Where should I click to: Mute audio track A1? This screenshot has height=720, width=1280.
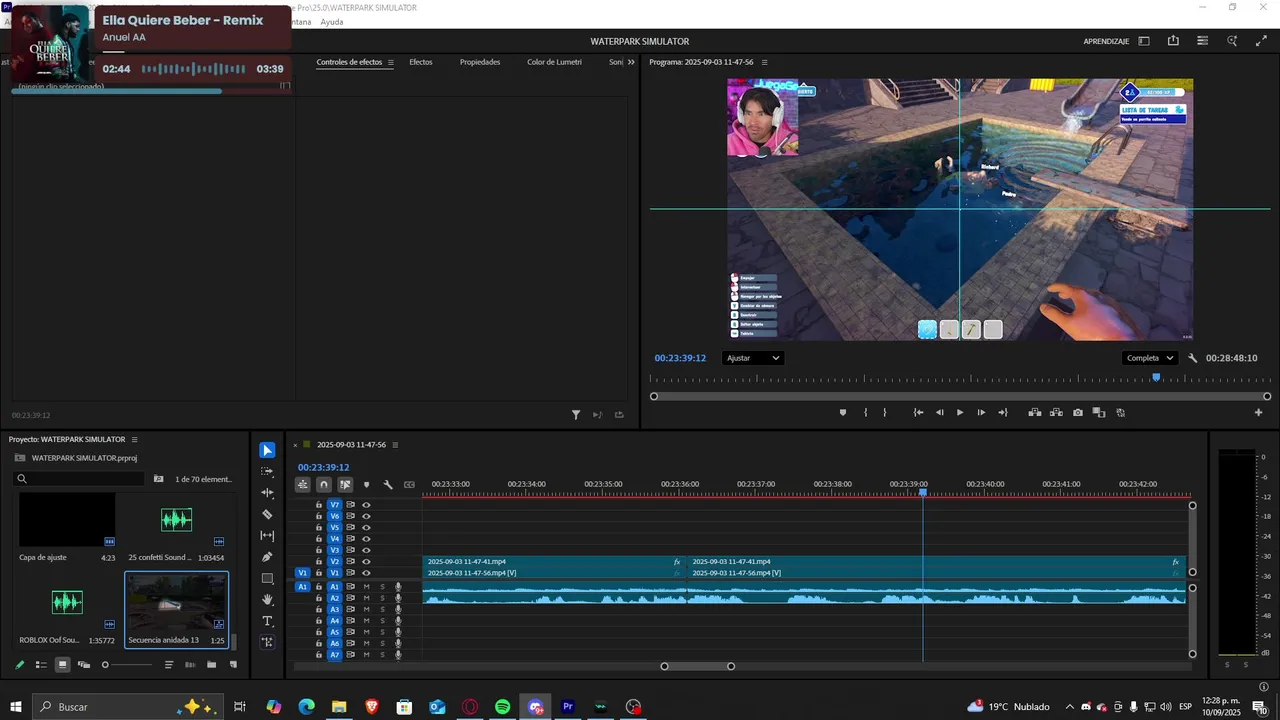pyautogui.click(x=366, y=587)
